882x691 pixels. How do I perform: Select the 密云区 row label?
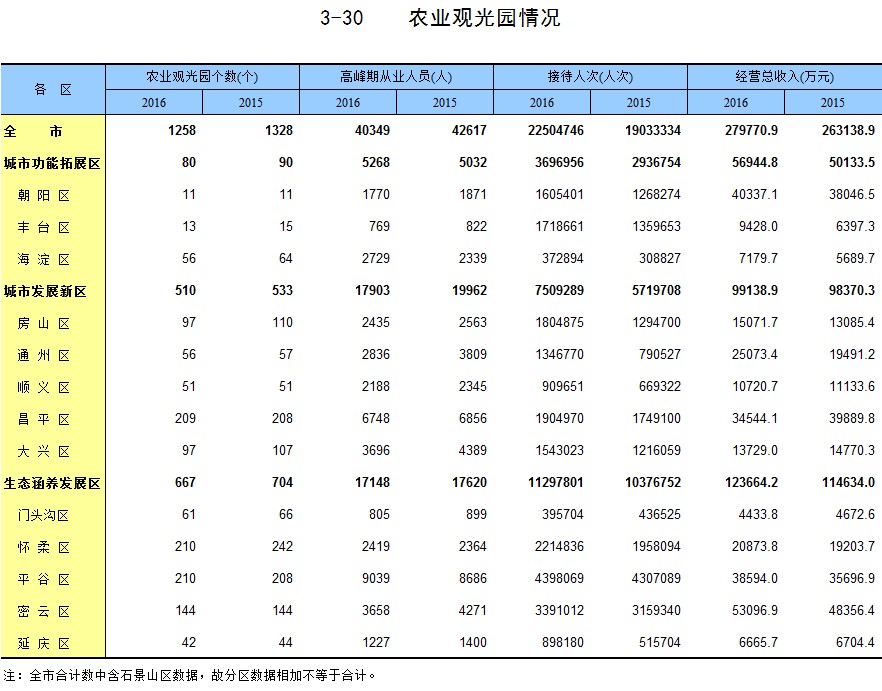[44, 612]
